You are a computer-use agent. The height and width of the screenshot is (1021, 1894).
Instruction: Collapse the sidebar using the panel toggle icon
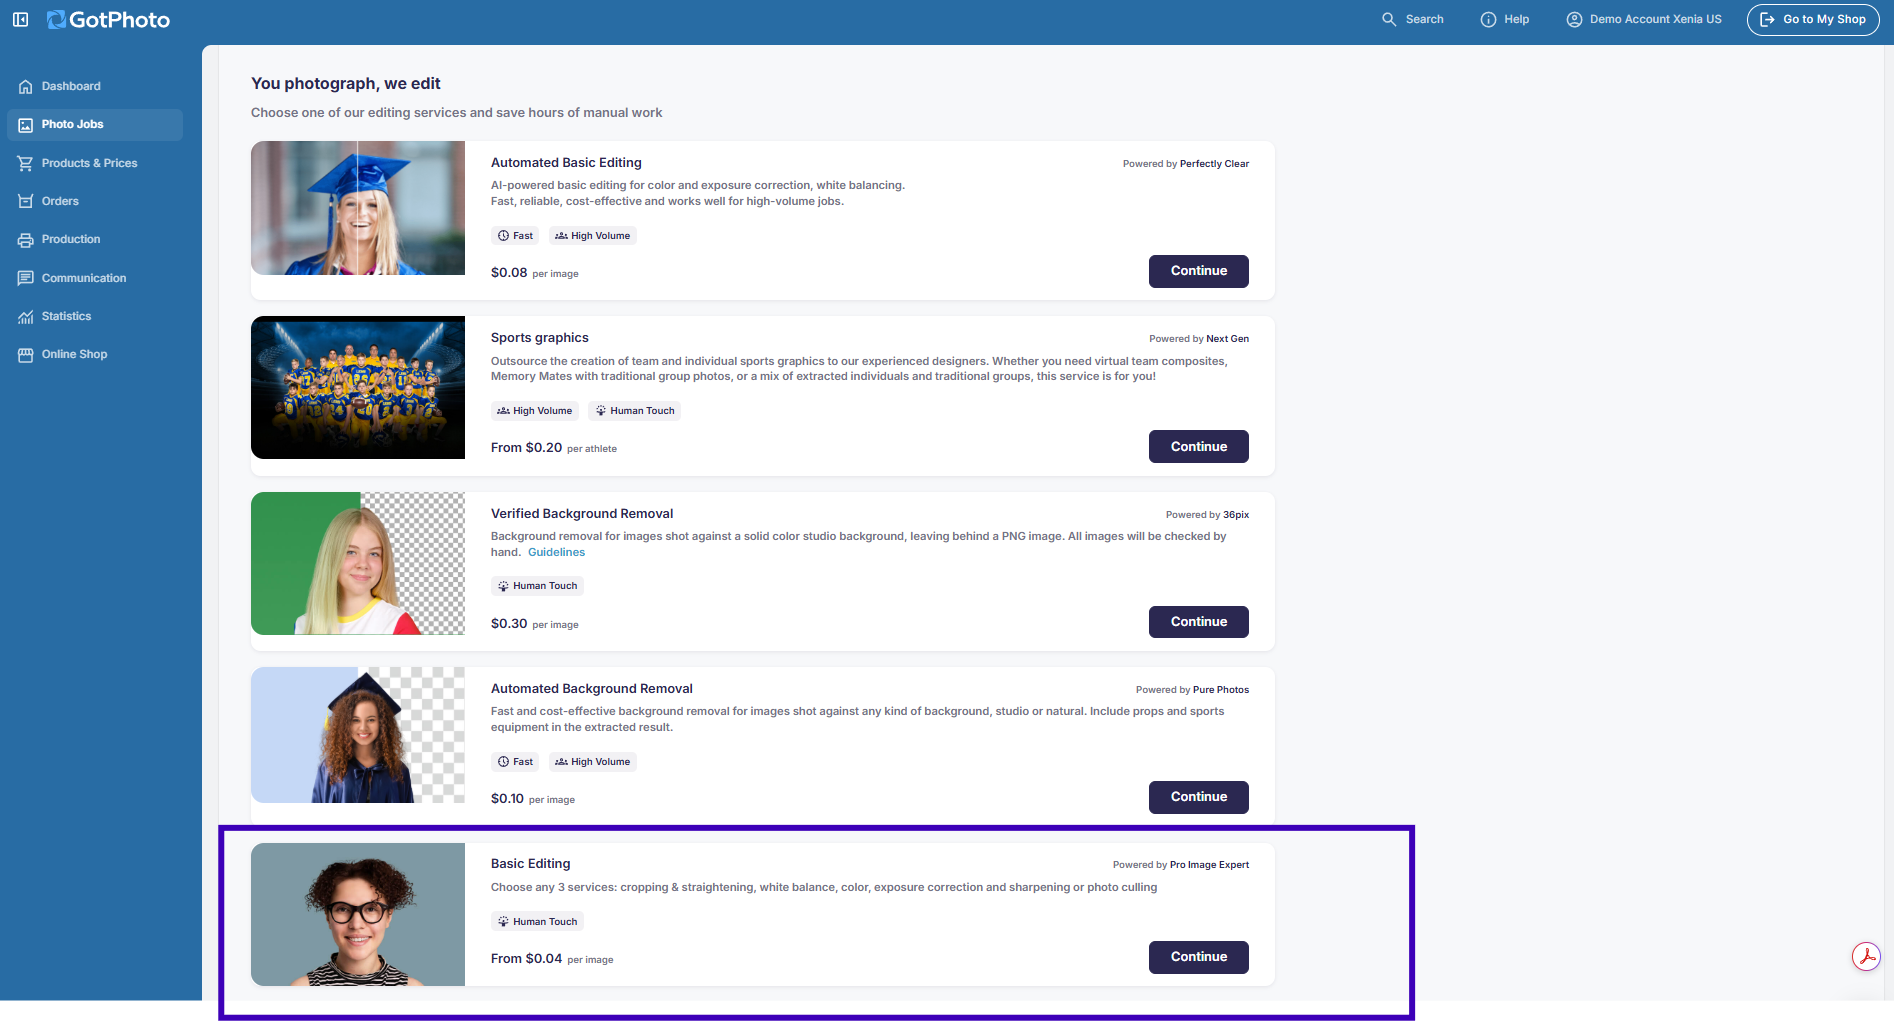coord(20,19)
